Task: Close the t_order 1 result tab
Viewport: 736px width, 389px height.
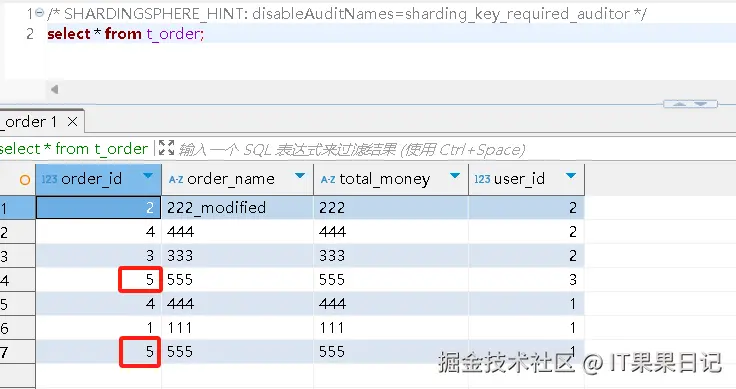Action: point(72,122)
